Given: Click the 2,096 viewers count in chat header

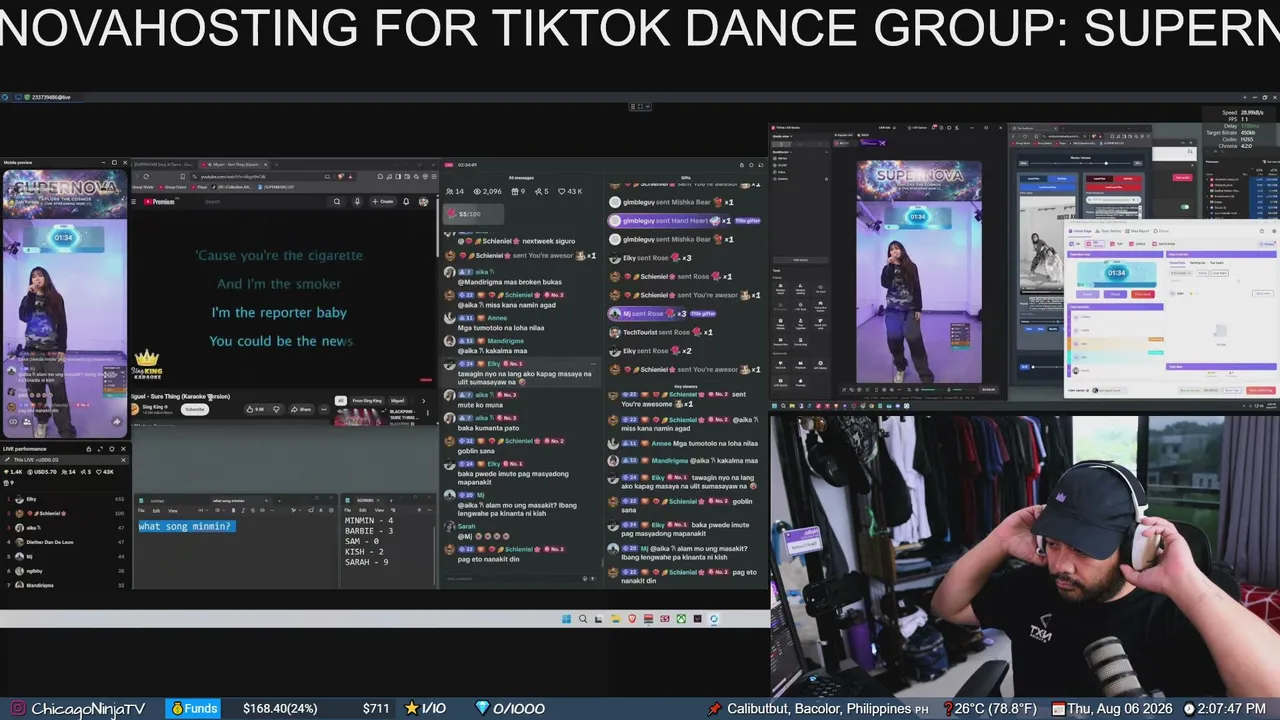Looking at the screenshot, I should click(487, 191).
